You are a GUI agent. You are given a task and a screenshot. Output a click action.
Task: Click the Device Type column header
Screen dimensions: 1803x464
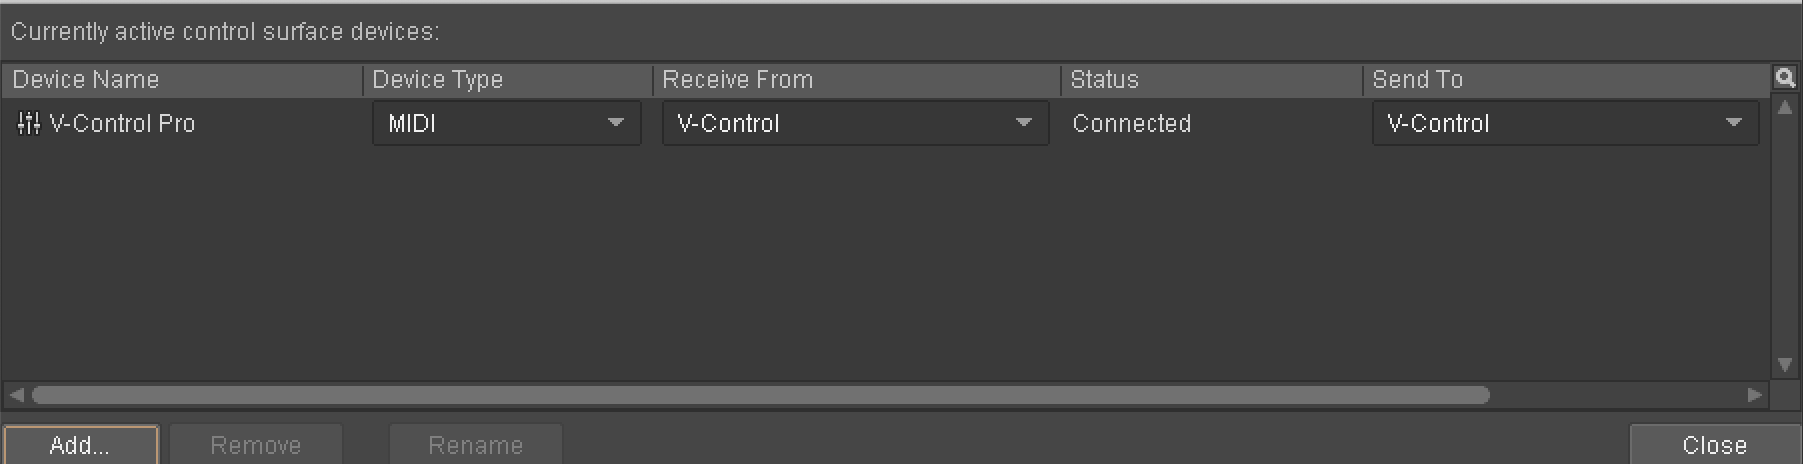(437, 79)
